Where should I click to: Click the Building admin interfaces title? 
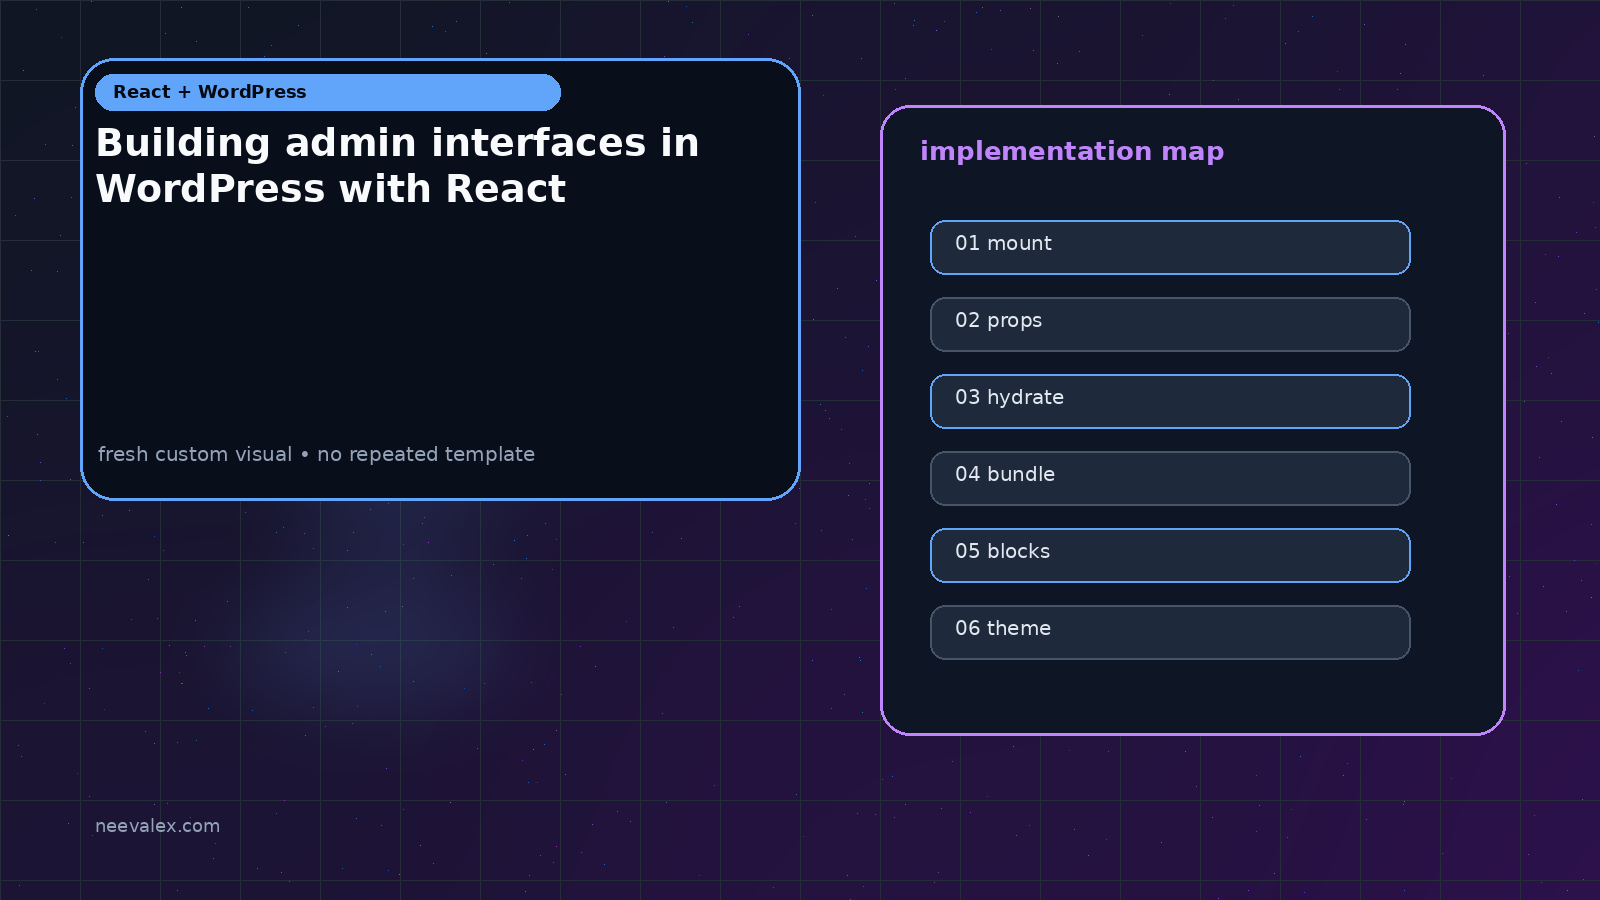tap(397, 165)
